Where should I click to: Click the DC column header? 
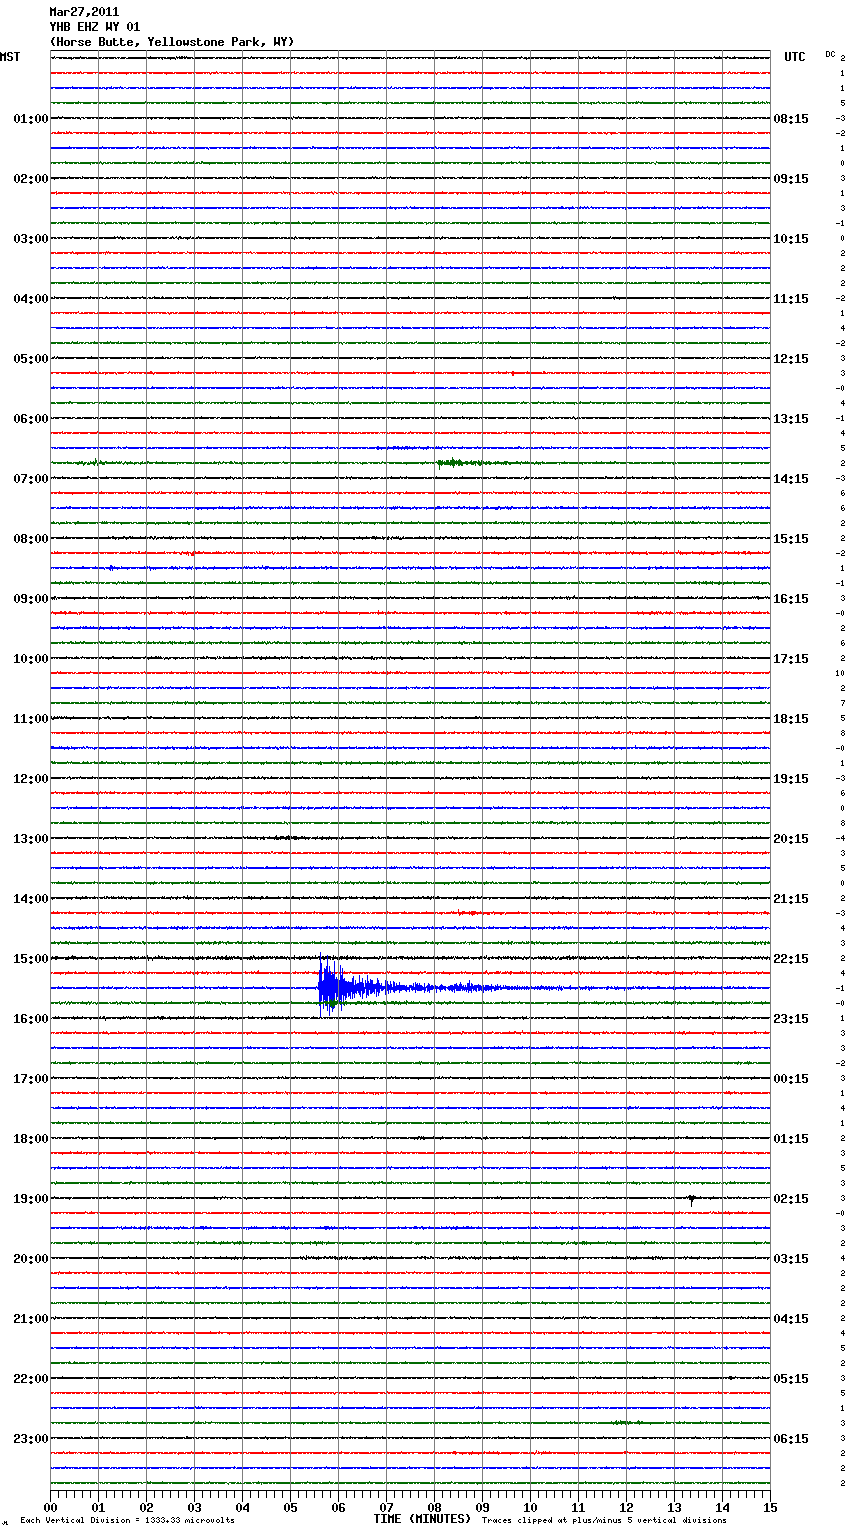click(x=830, y=54)
